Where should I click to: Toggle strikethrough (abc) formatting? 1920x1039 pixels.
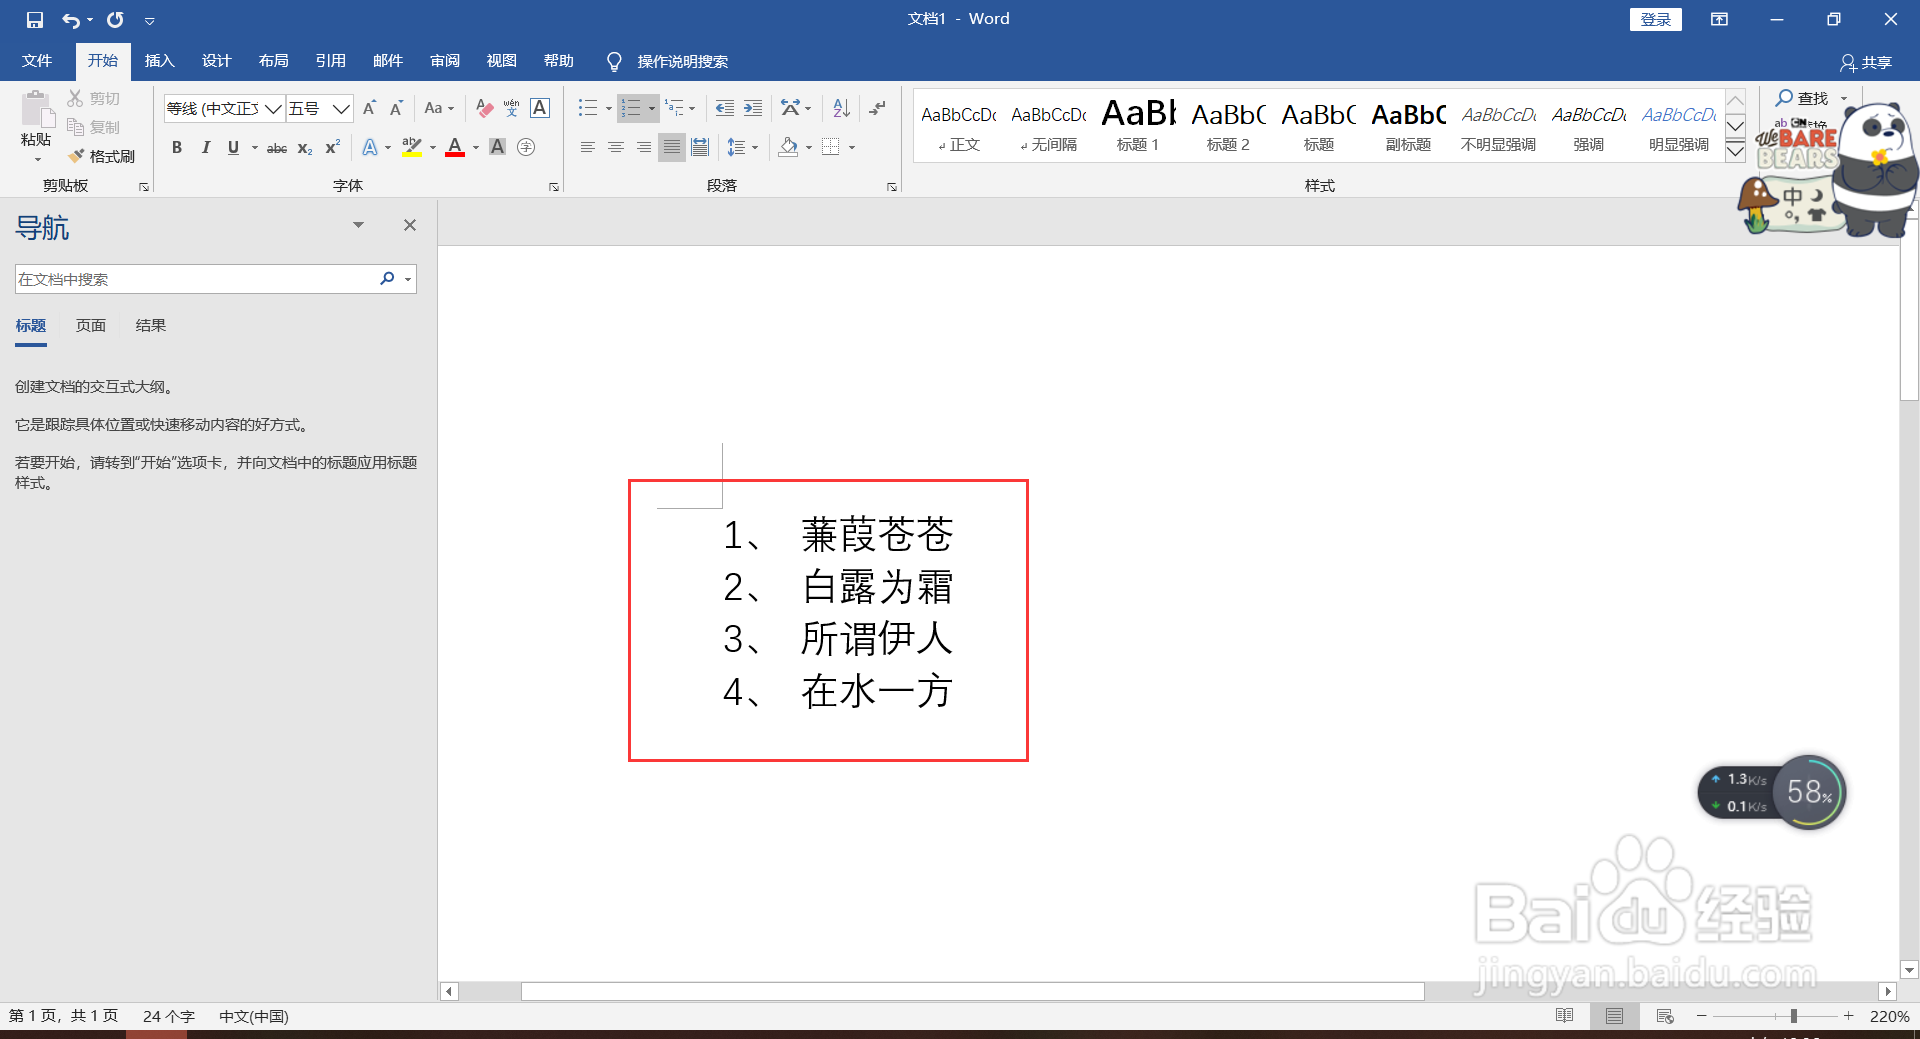click(277, 147)
